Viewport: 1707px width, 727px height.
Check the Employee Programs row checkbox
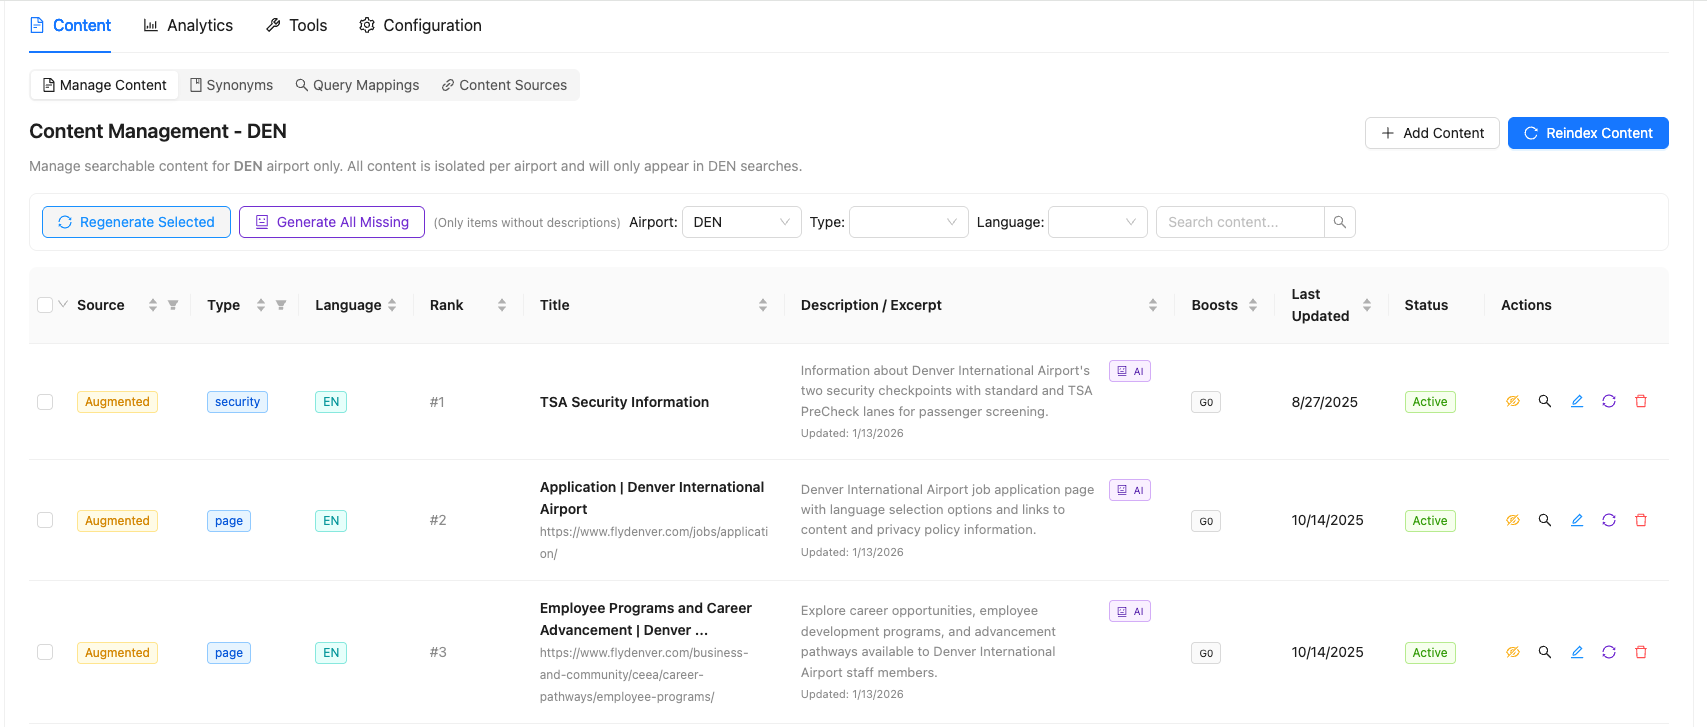point(45,652)
